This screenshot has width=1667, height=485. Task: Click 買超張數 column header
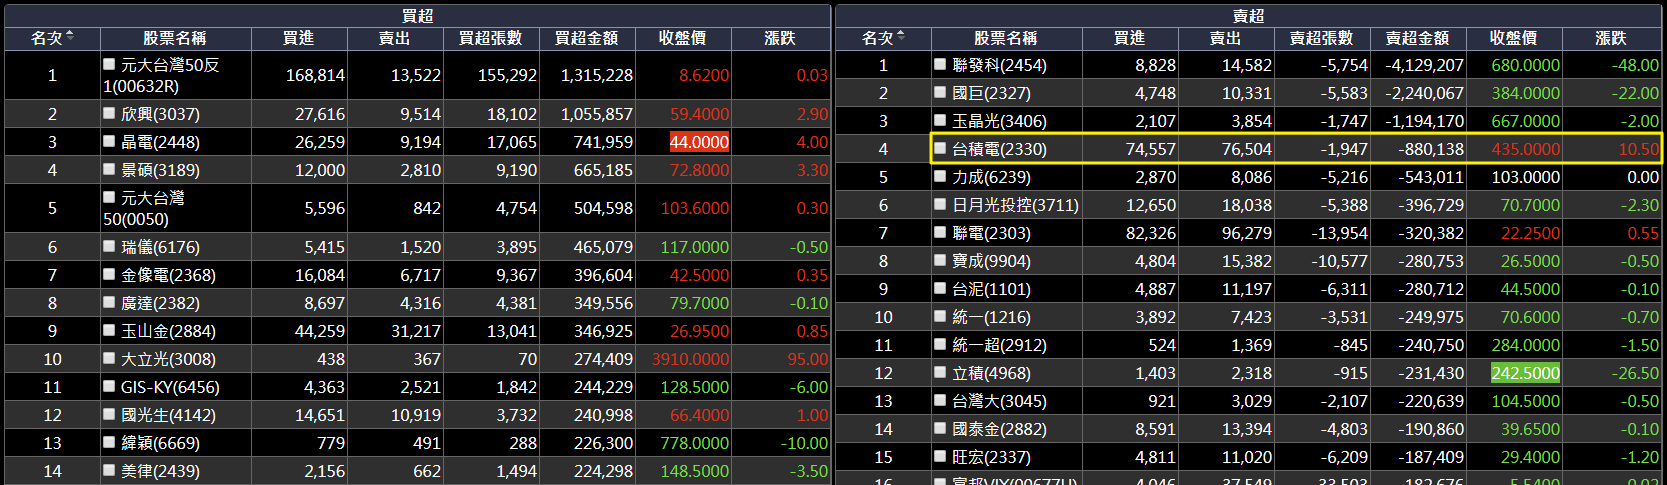coord(490,38)
